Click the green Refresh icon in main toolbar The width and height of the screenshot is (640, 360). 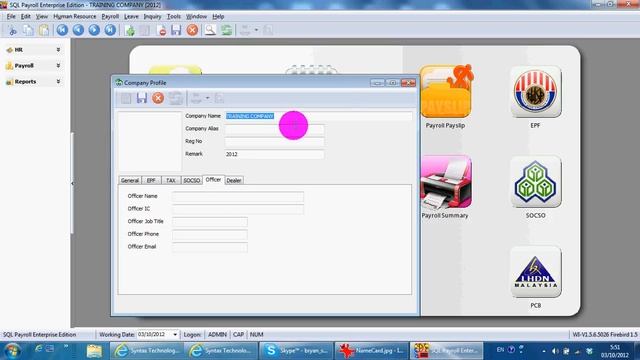pyautogui.click(x=227, y=30)
